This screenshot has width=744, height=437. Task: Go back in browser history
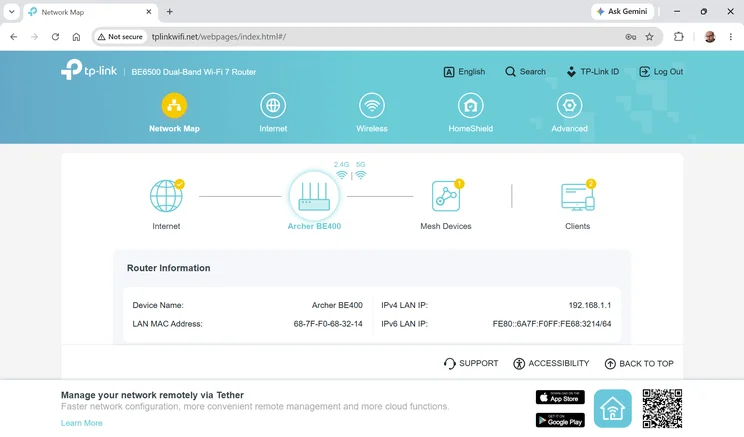click(x=14, y=37)
